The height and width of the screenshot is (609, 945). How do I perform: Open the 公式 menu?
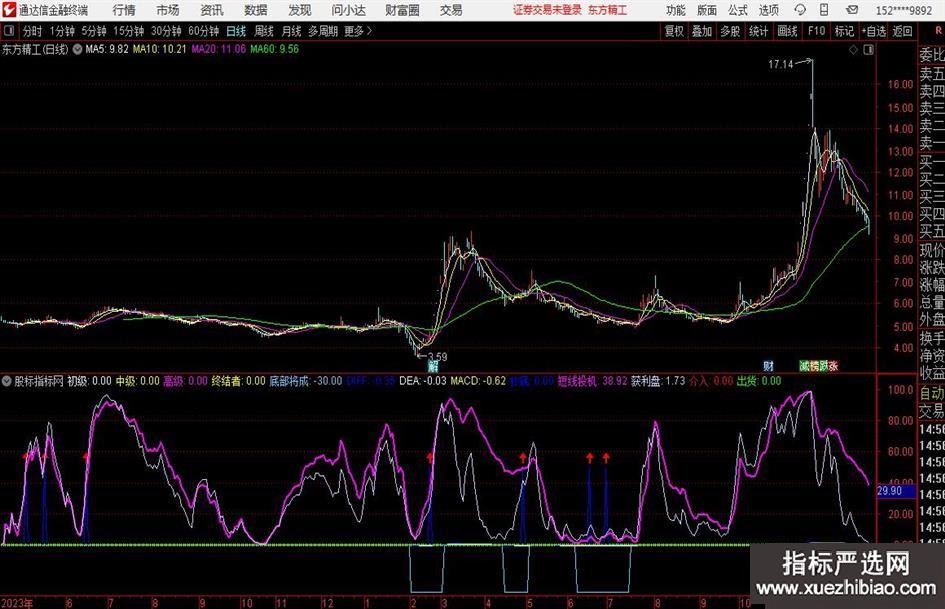coord(738,10)
